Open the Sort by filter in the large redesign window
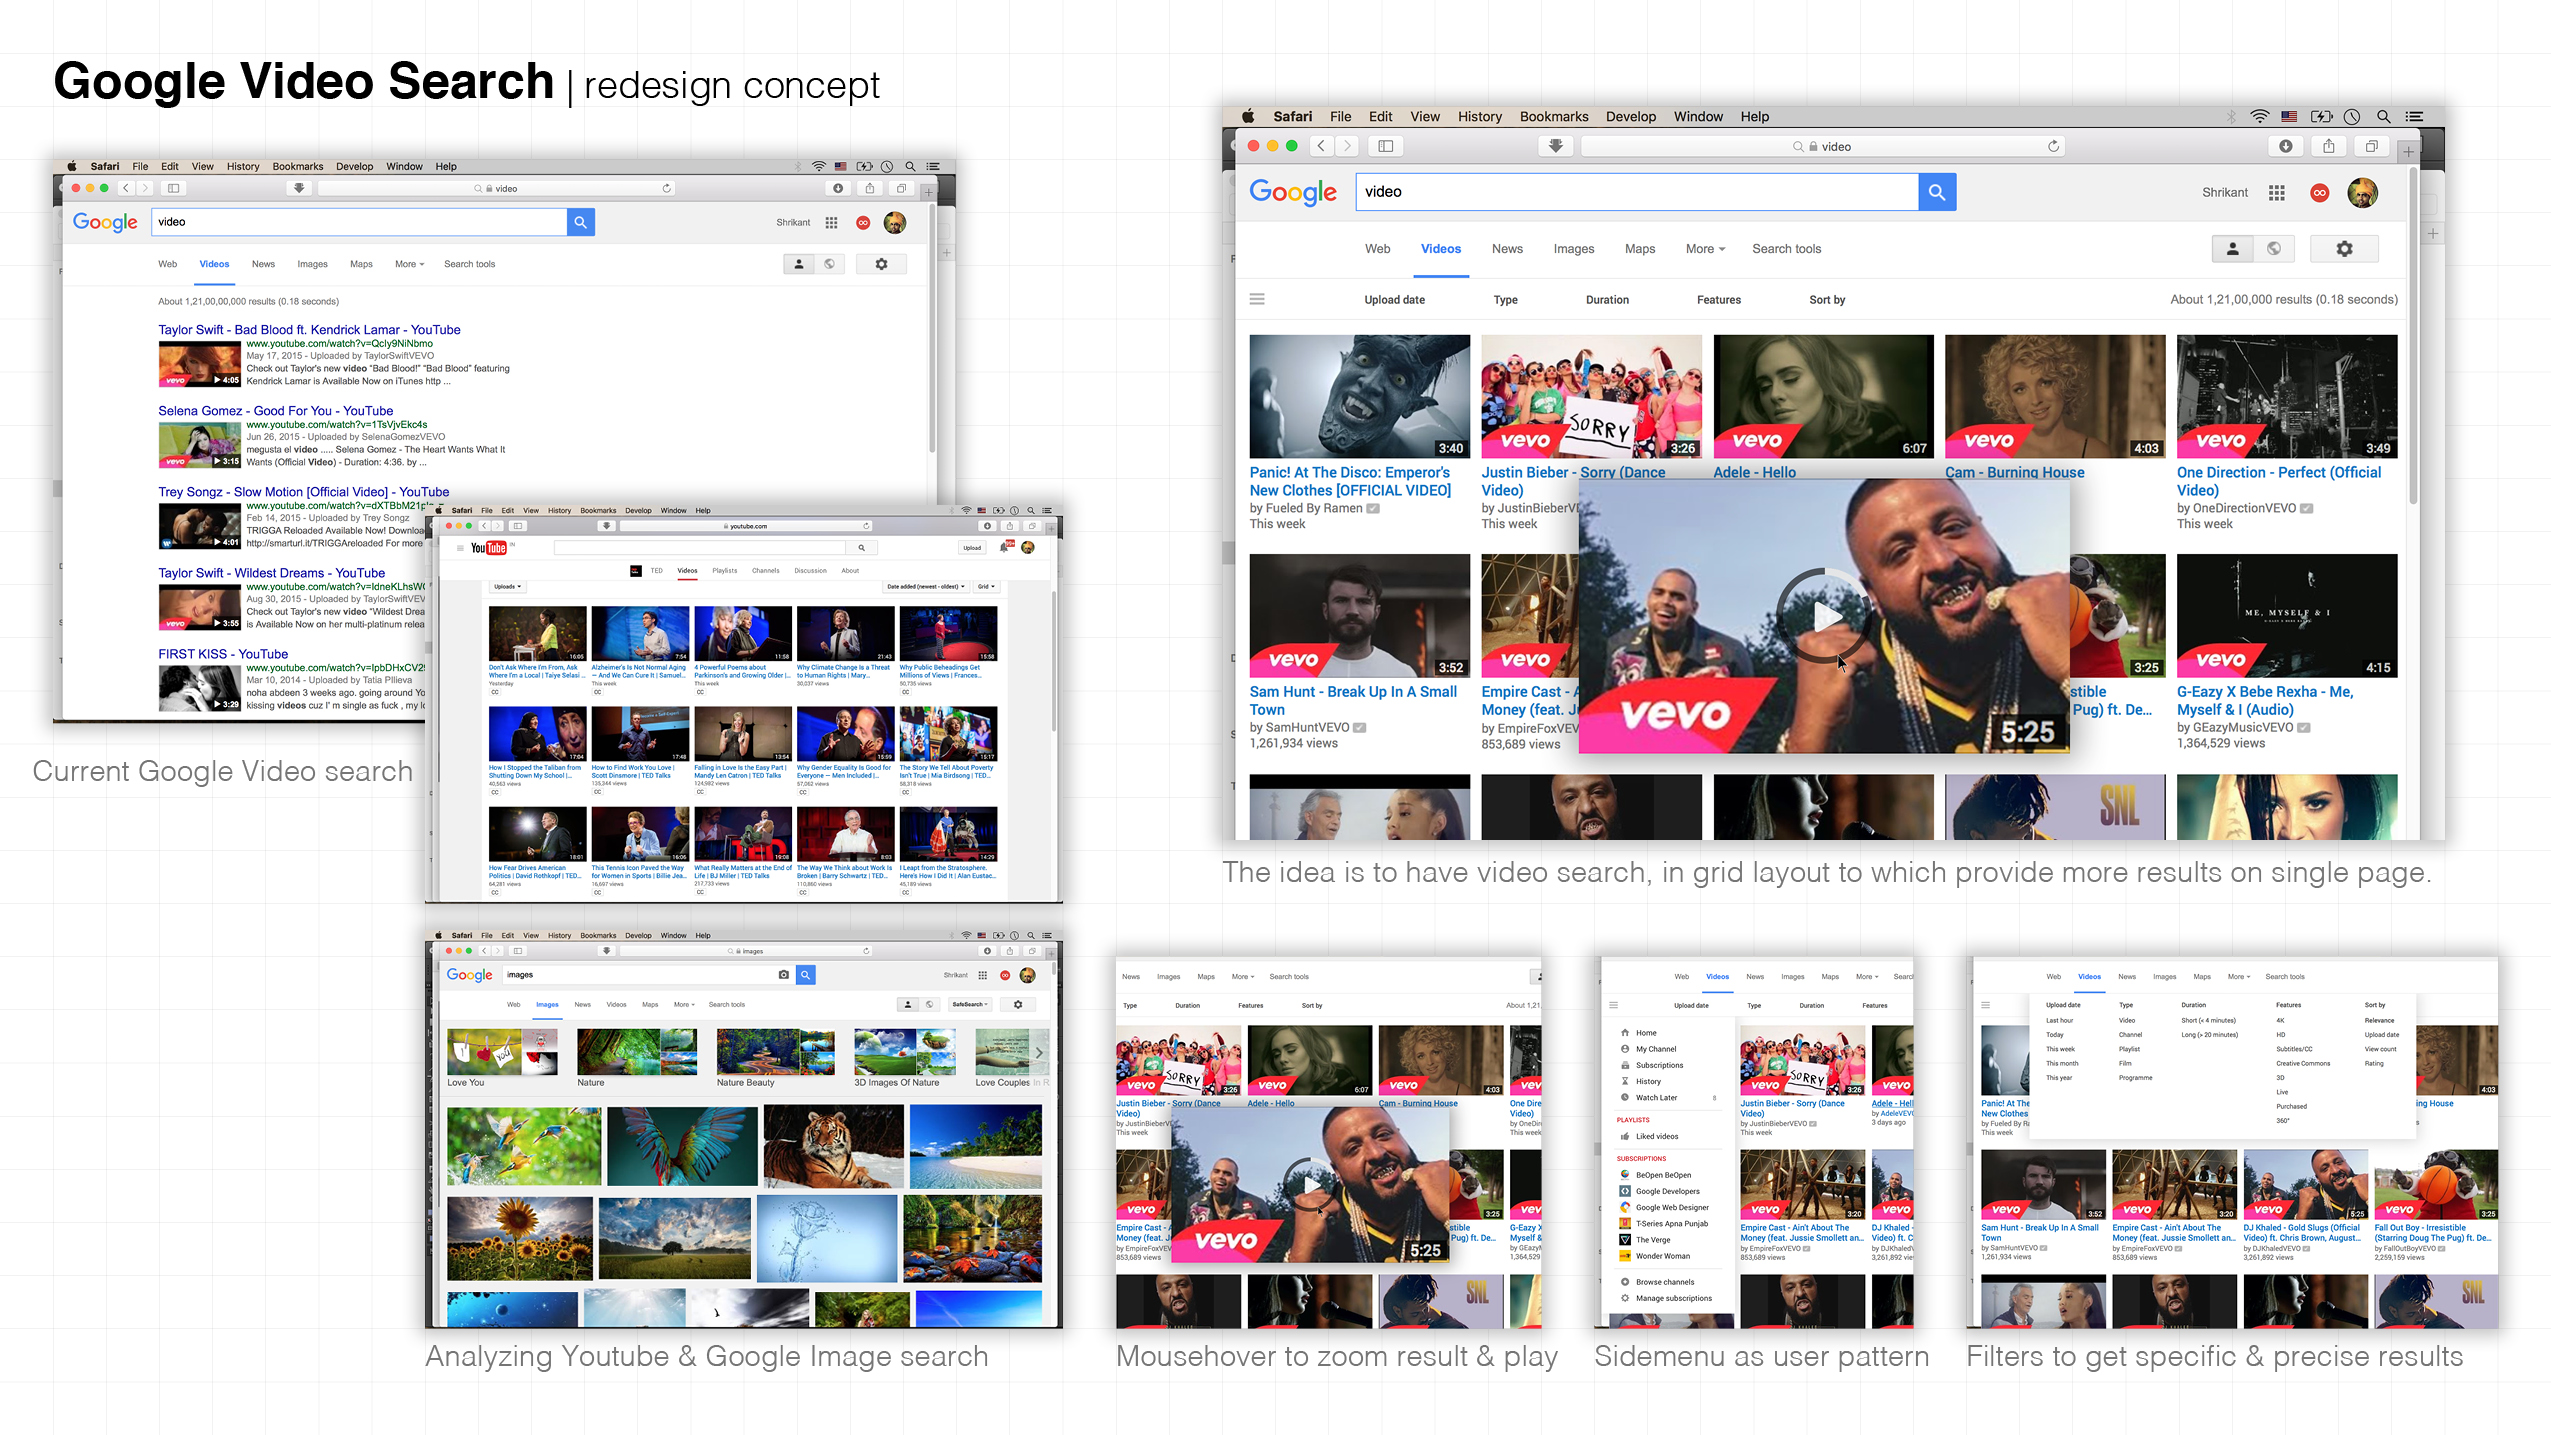 pyautogui.click(x=1827, y=300)
